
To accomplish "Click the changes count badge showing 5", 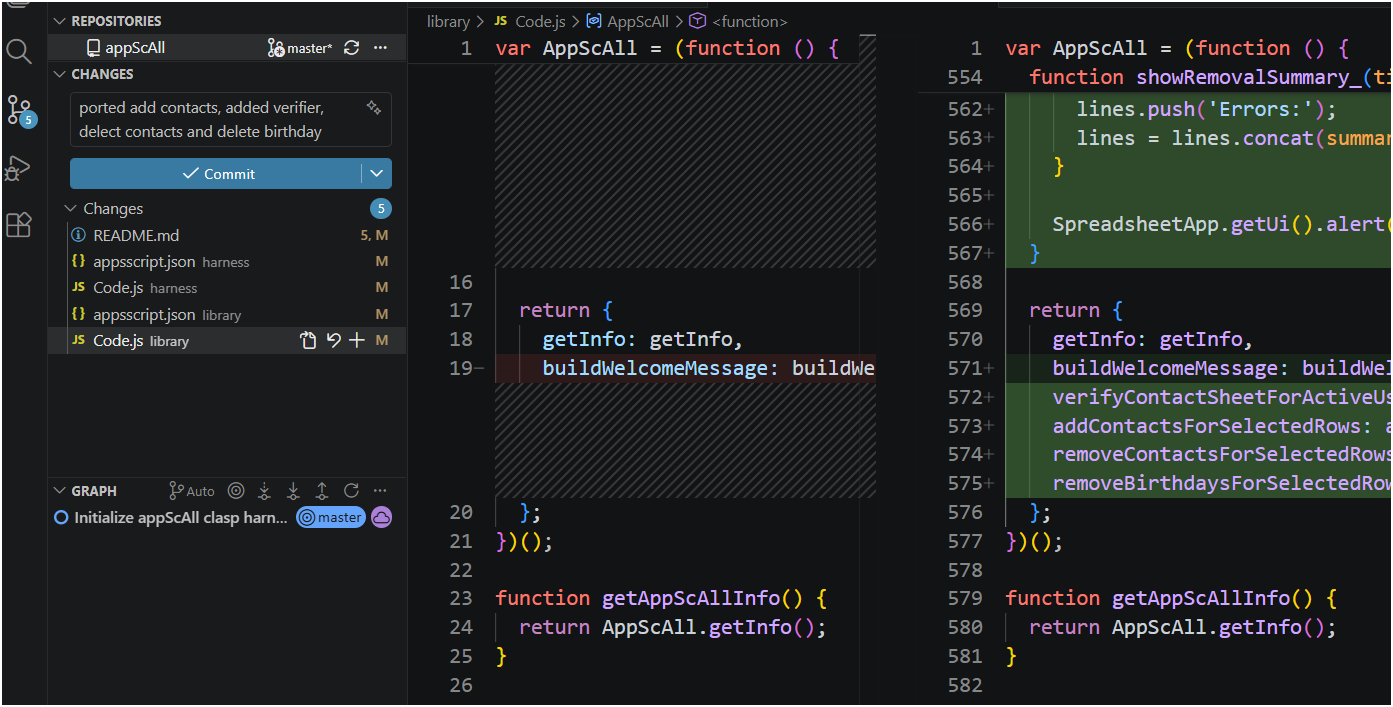I will tap(380, 209).
